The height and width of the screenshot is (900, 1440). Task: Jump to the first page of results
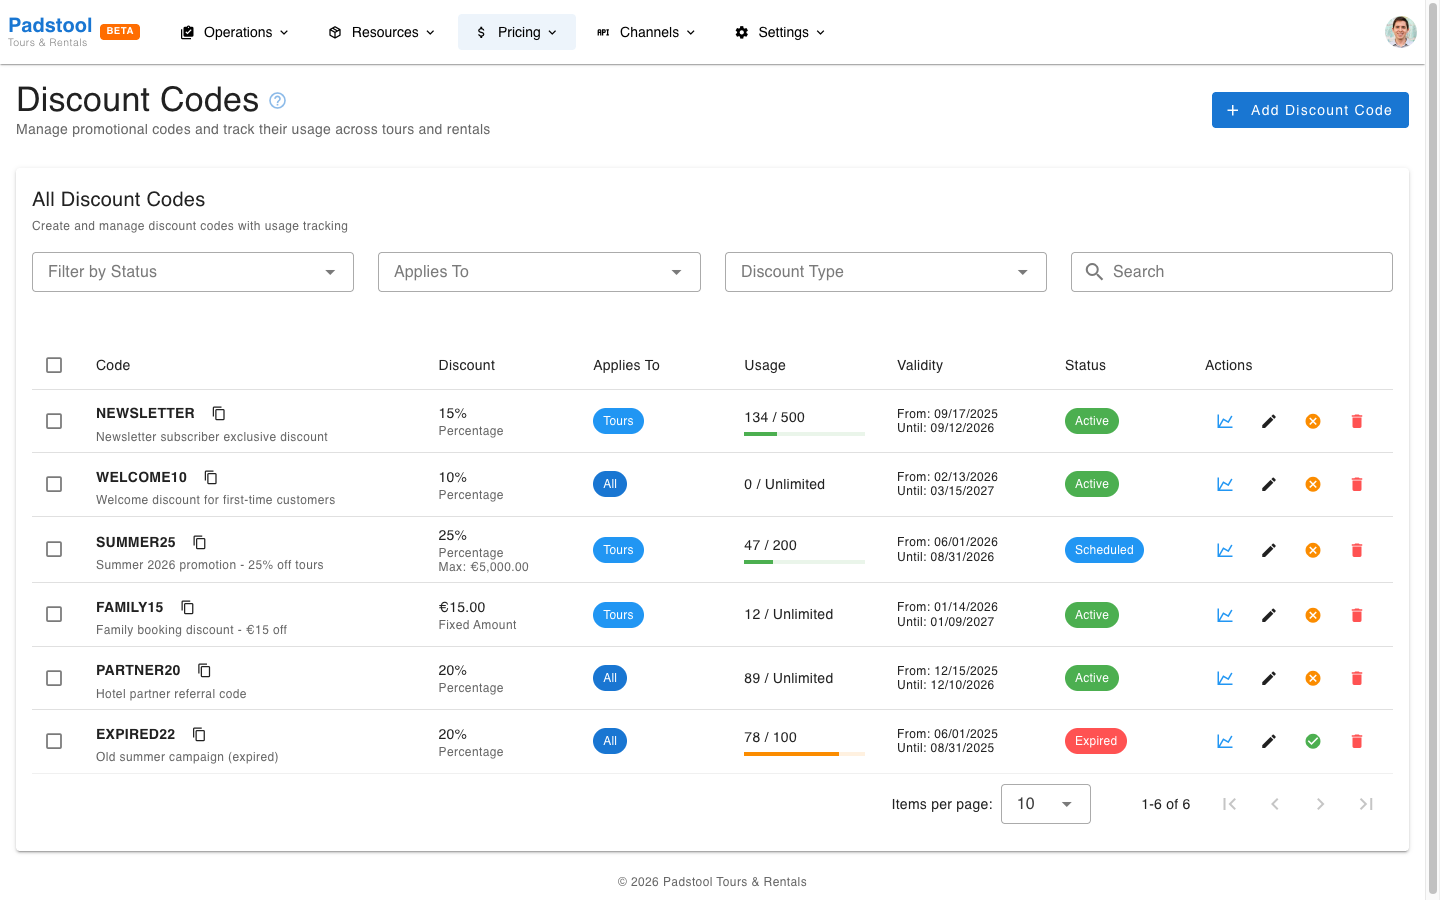1229,804
